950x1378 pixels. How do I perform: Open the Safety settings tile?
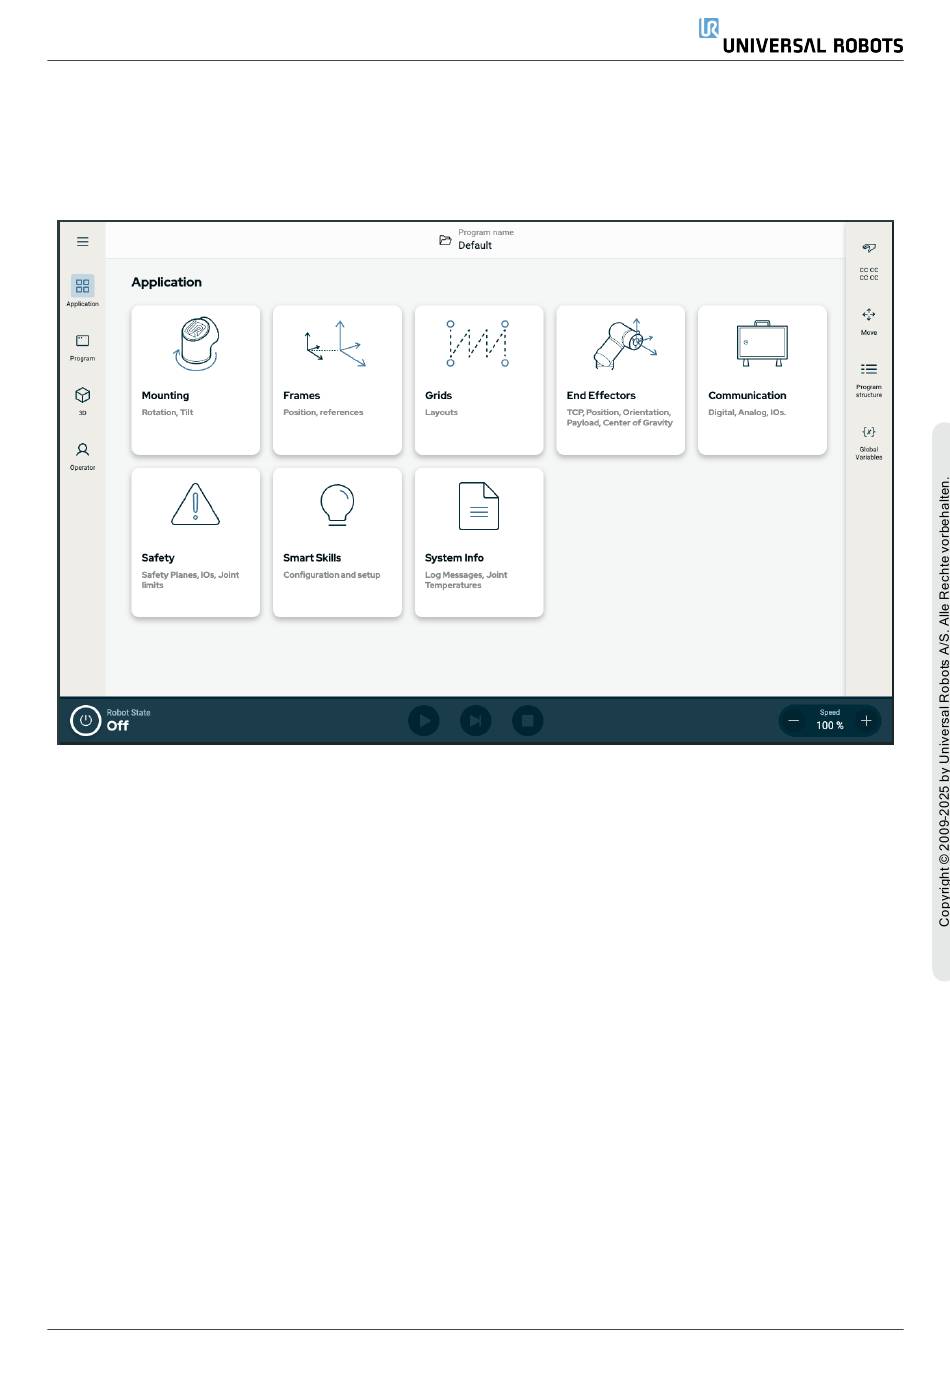pos(196,542)
